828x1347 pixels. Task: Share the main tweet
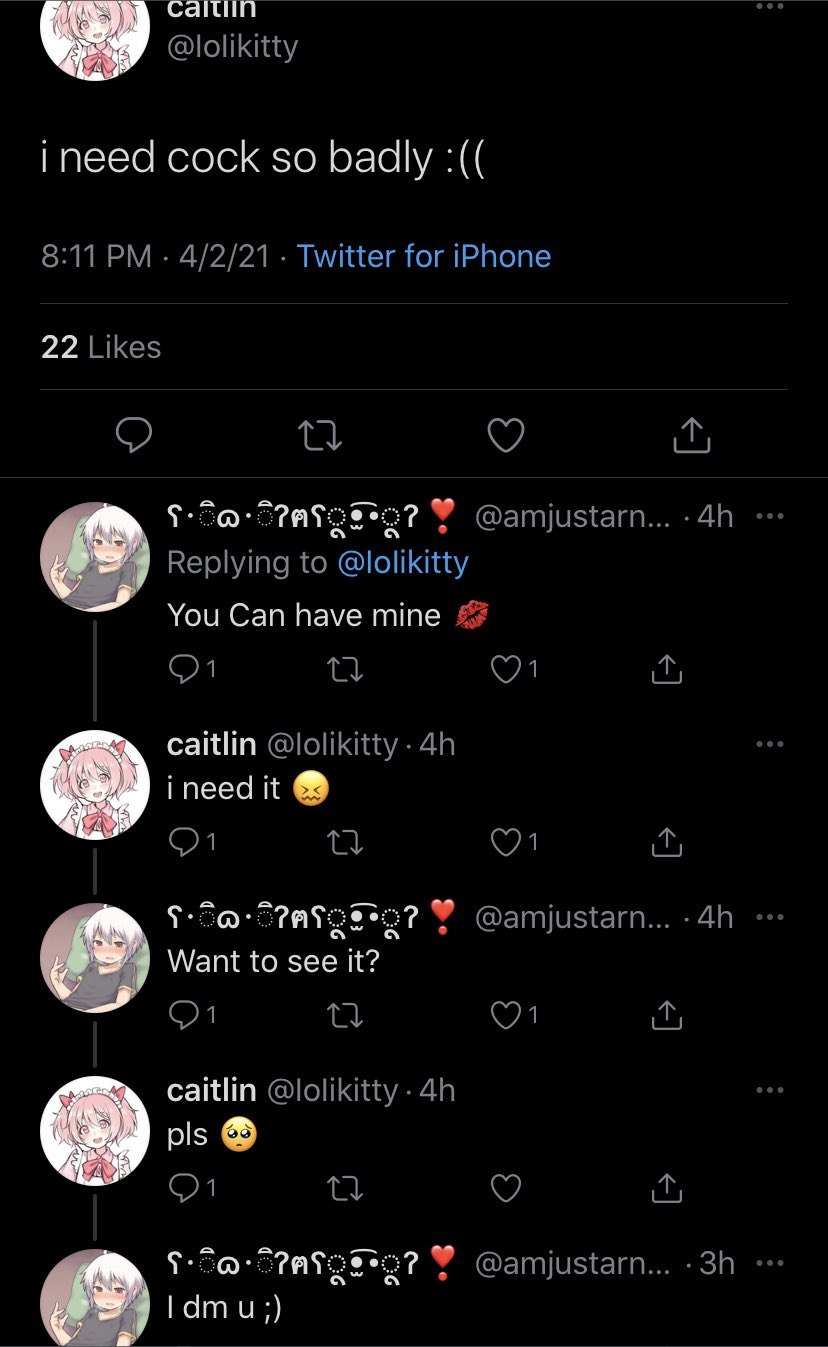(692, 435)
